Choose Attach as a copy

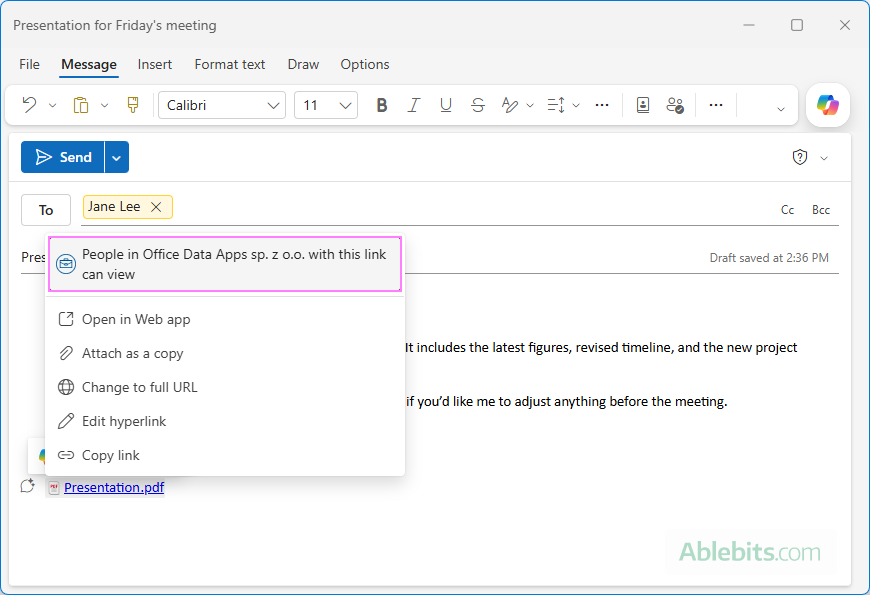click(x=225, y=353)
